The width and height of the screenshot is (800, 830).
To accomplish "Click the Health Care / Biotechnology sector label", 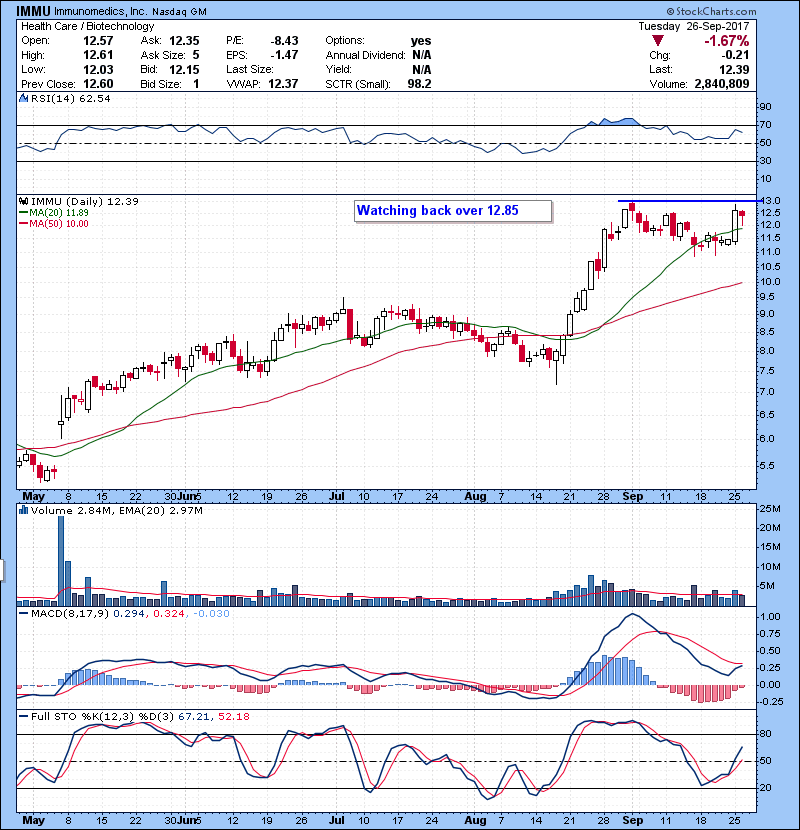I will pyautogui.click(x=88, y=26).
